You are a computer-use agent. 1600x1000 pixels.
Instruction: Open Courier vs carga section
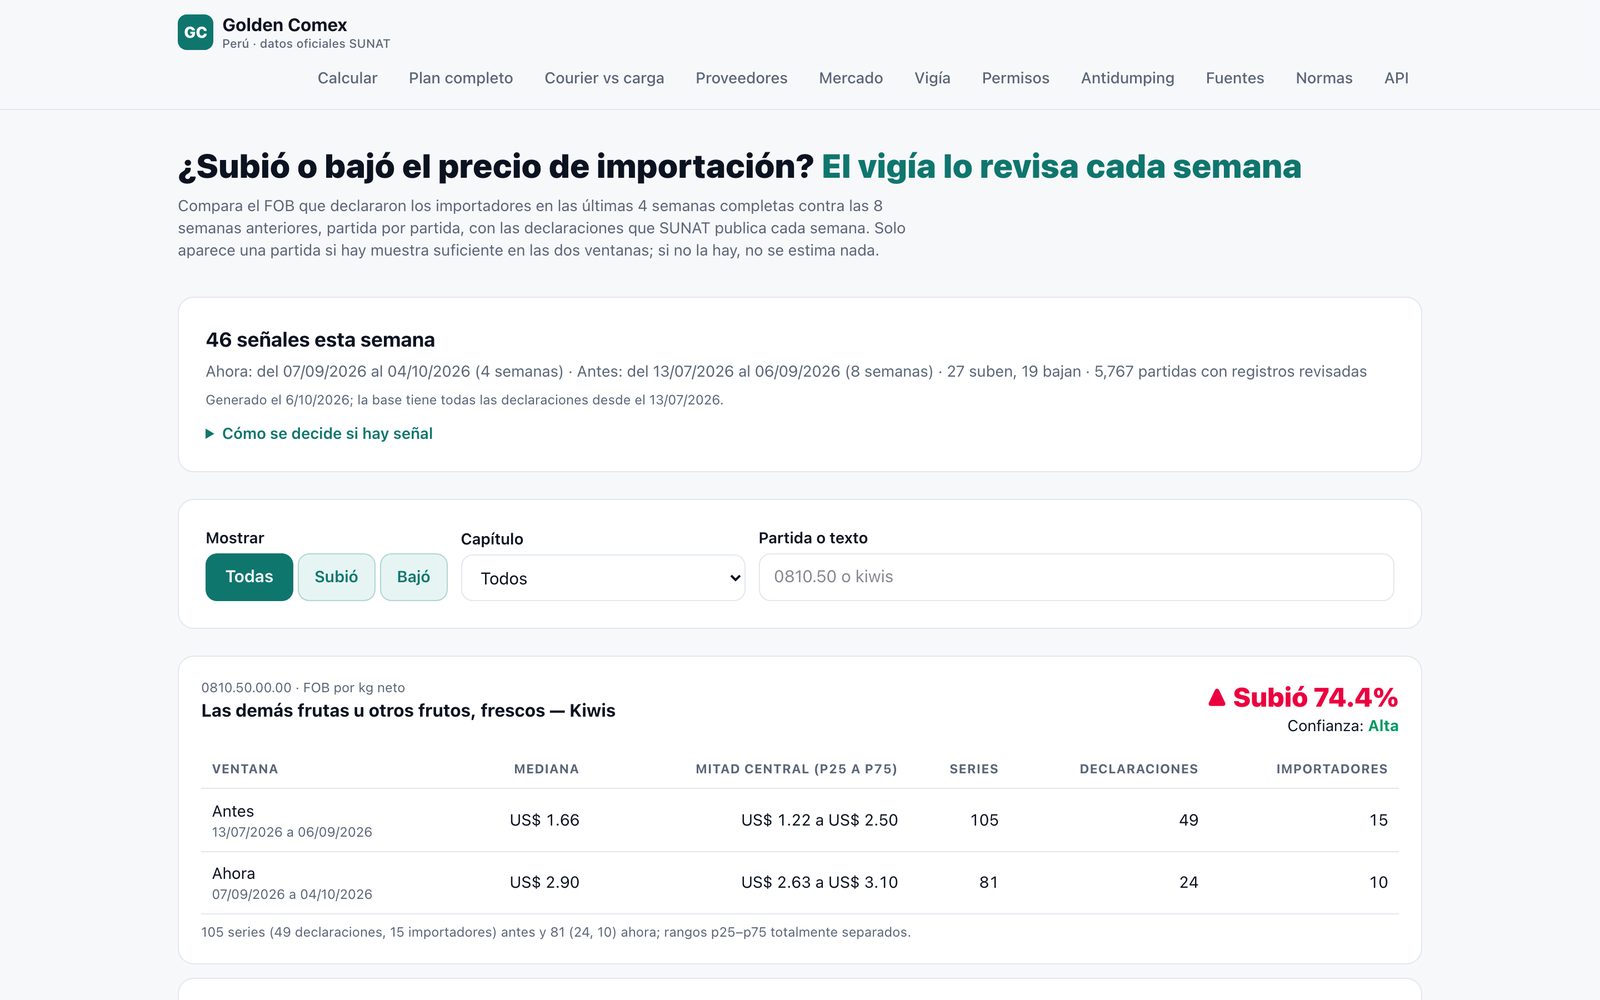click(x=604, y=78)
